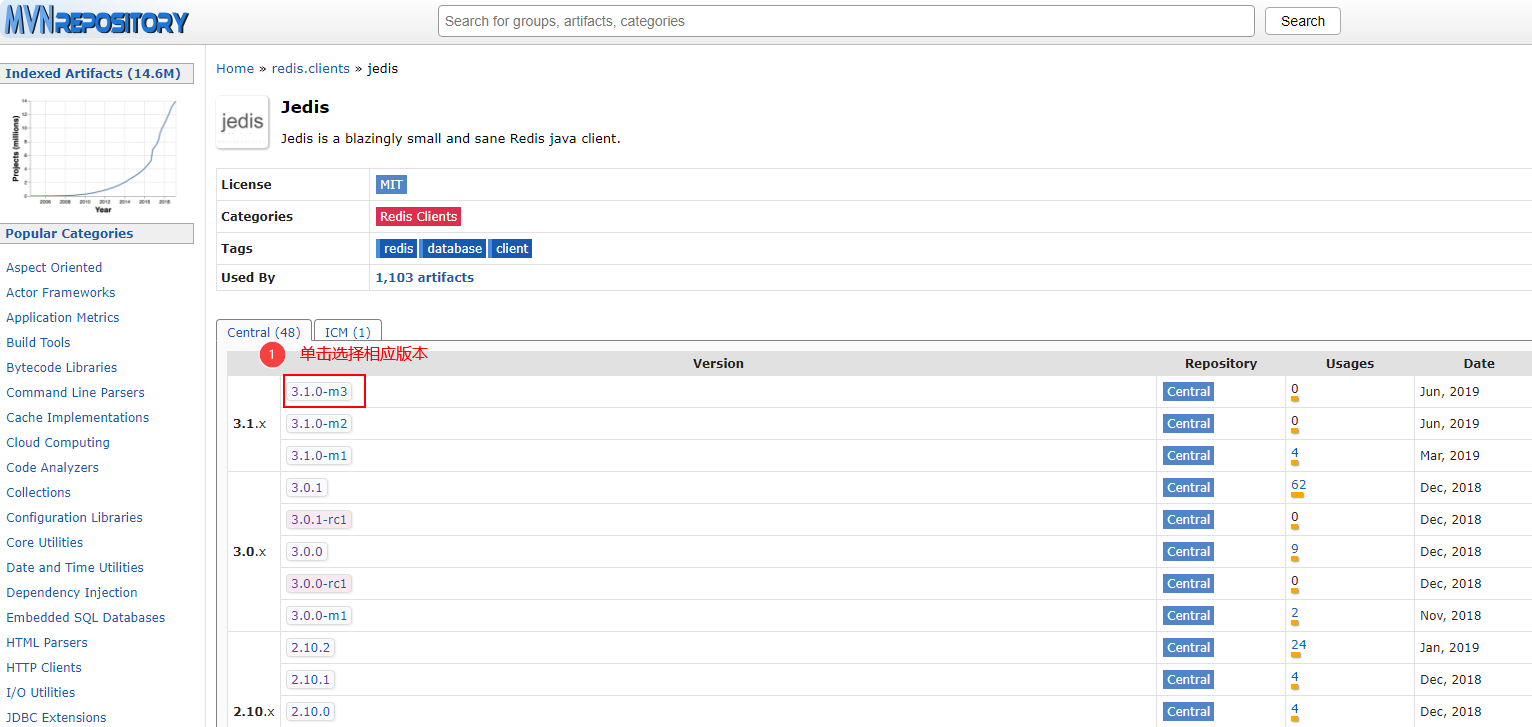The height and width of the screenshot is (727, 1532).
Task: Click the MvnRepository logo
Action: (95, 20)
